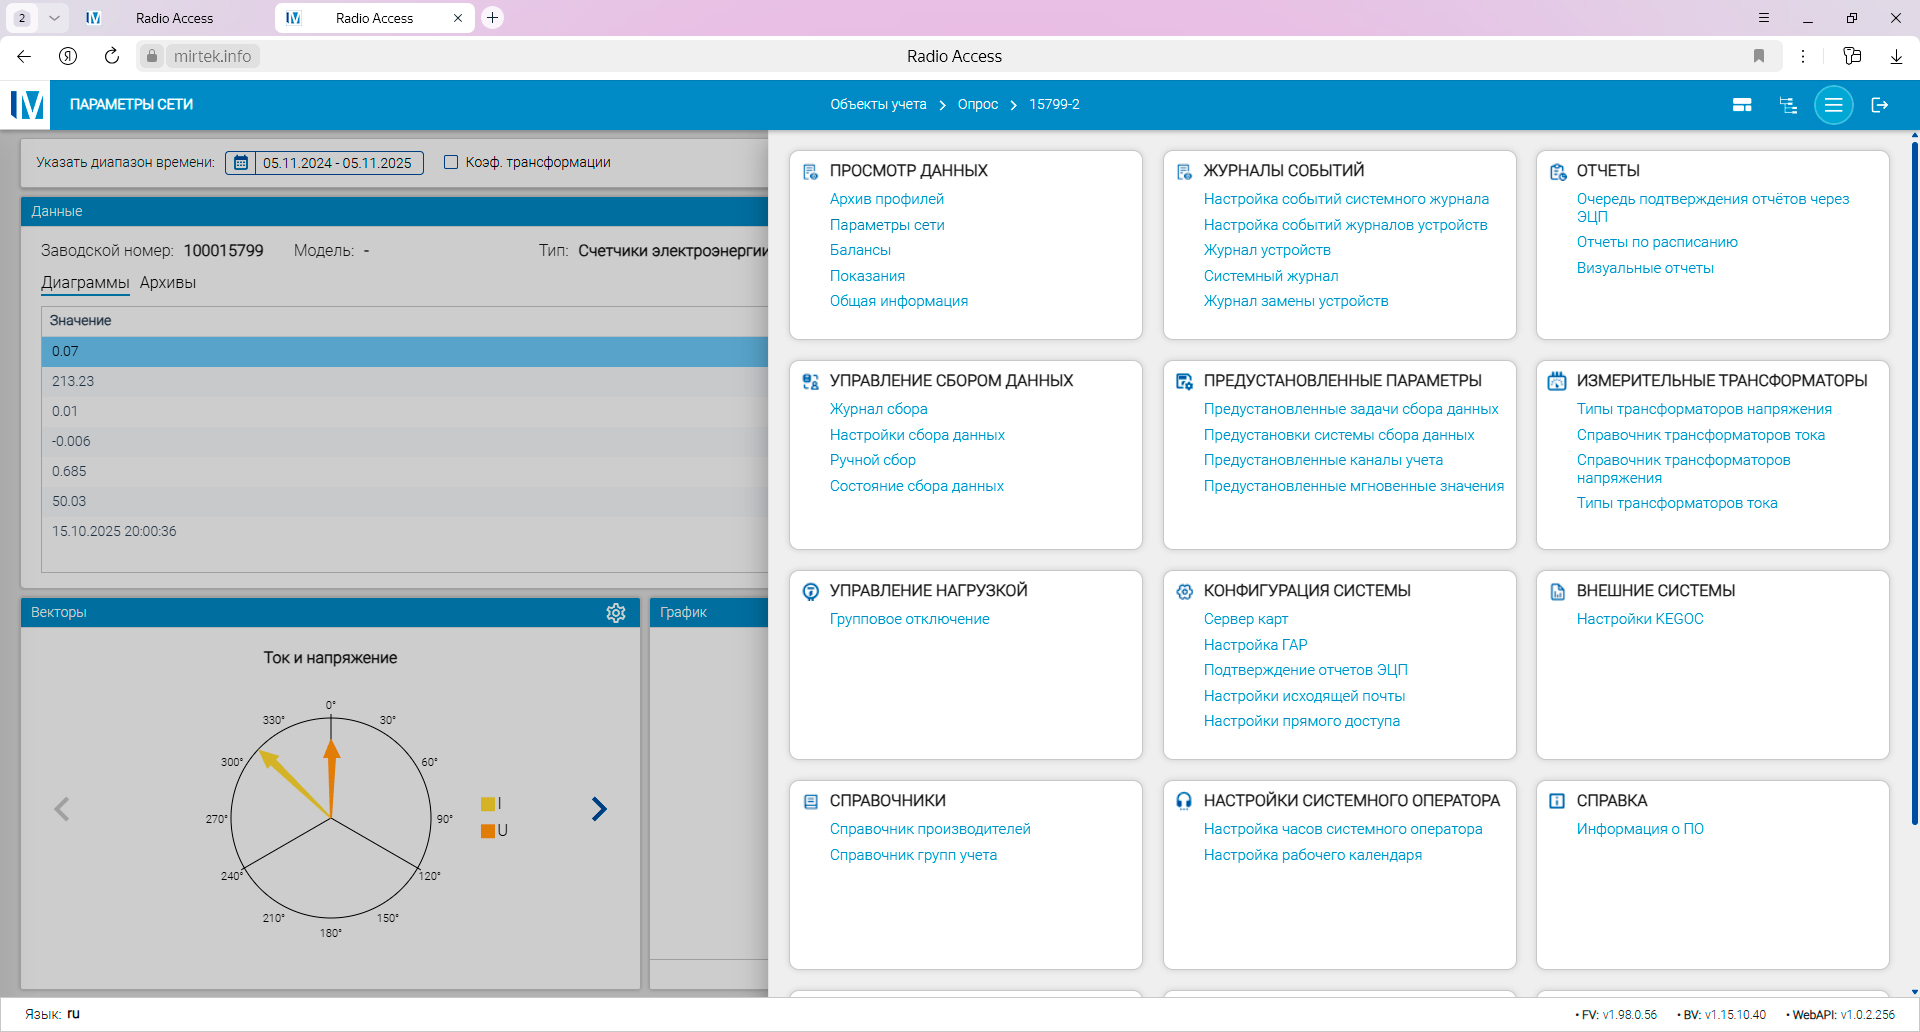
Task: Switch to the Архивы tab
Action: point(168,283)
